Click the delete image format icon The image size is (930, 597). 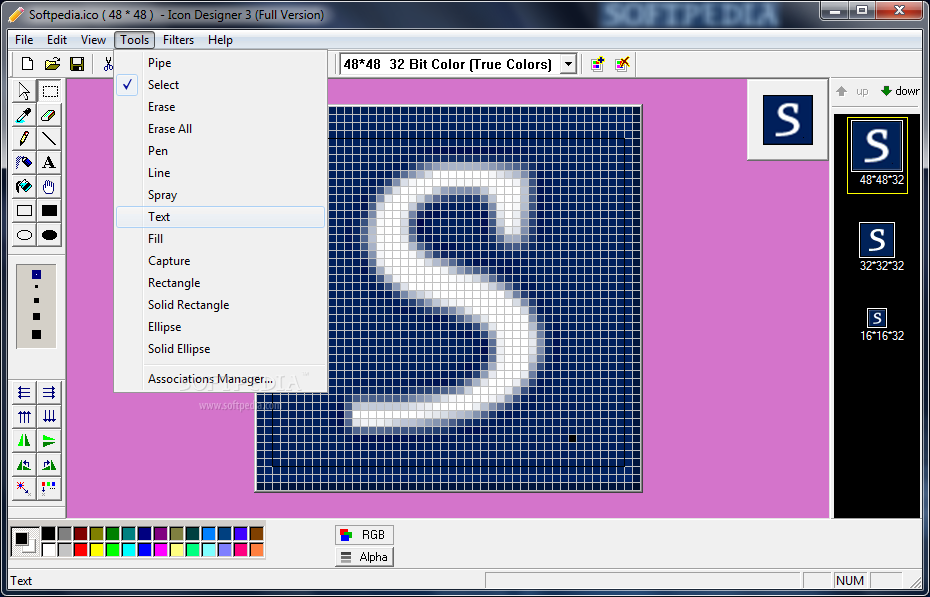622,64
